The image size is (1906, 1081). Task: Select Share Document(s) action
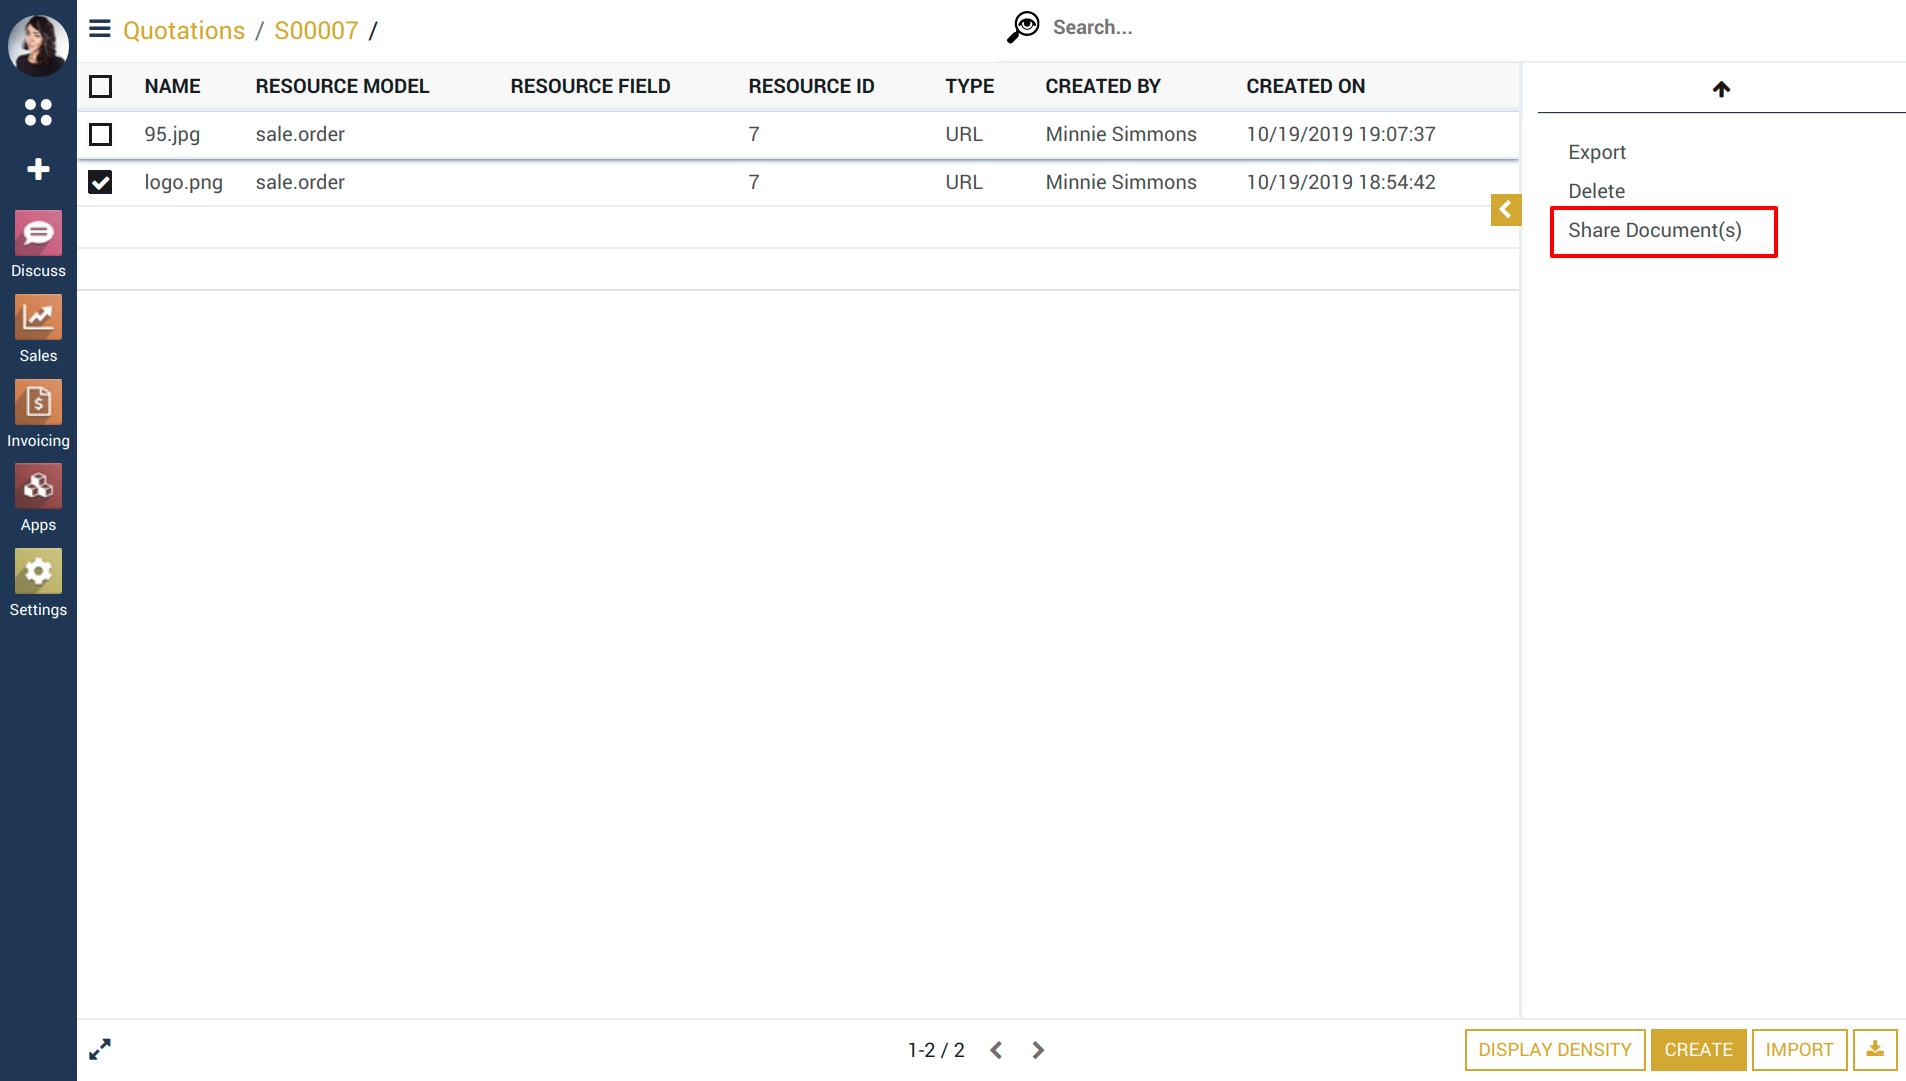[1654, 230]
